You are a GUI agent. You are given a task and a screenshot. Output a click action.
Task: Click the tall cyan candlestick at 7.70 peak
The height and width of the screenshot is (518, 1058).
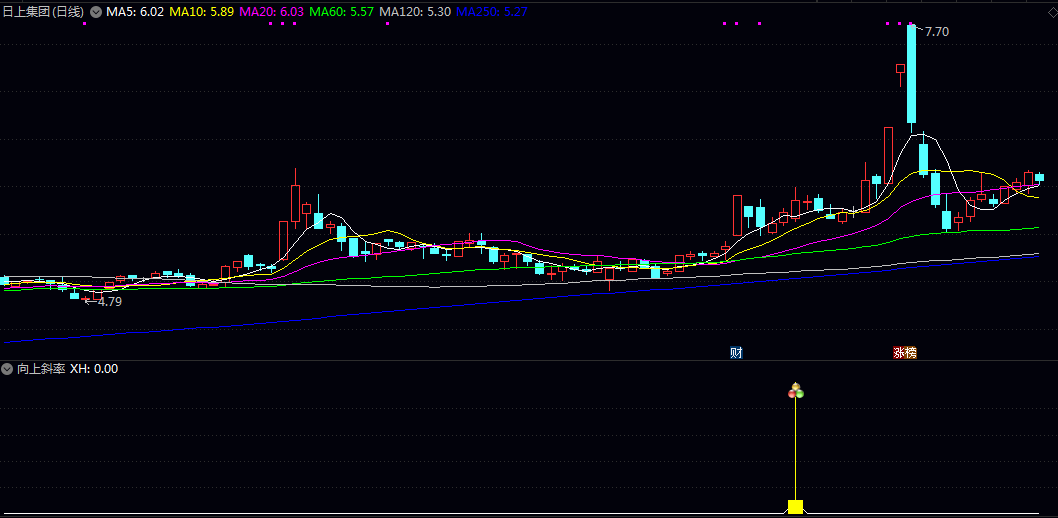point(912,74)
